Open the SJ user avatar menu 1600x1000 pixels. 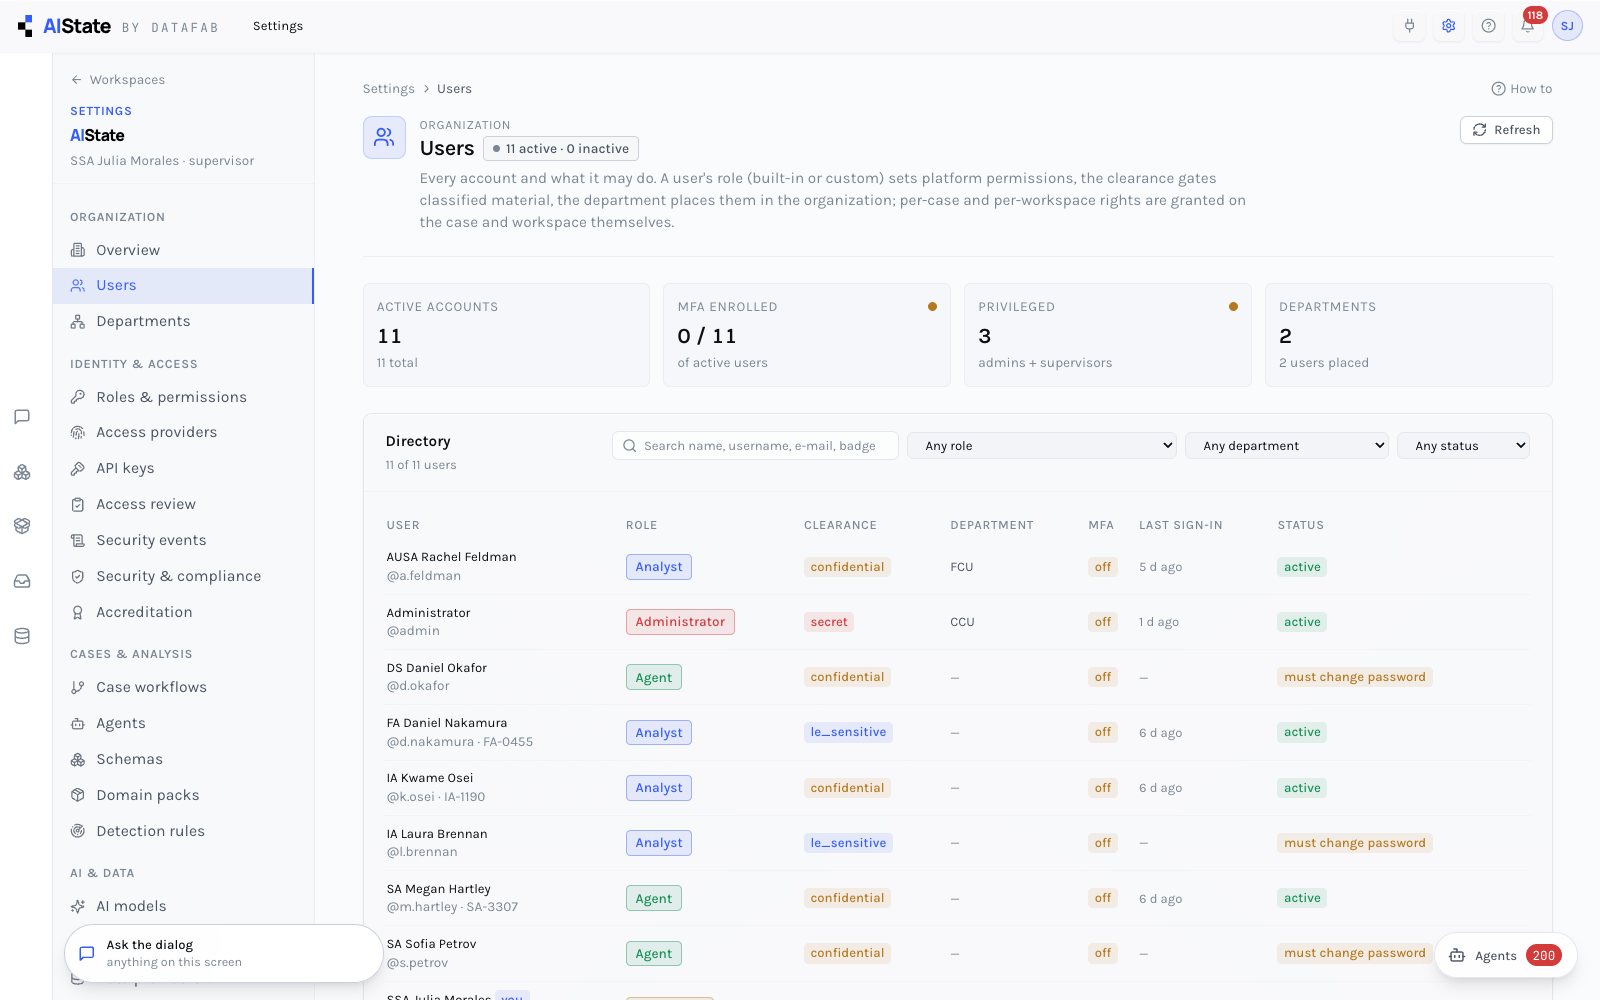pos(1567,26)
